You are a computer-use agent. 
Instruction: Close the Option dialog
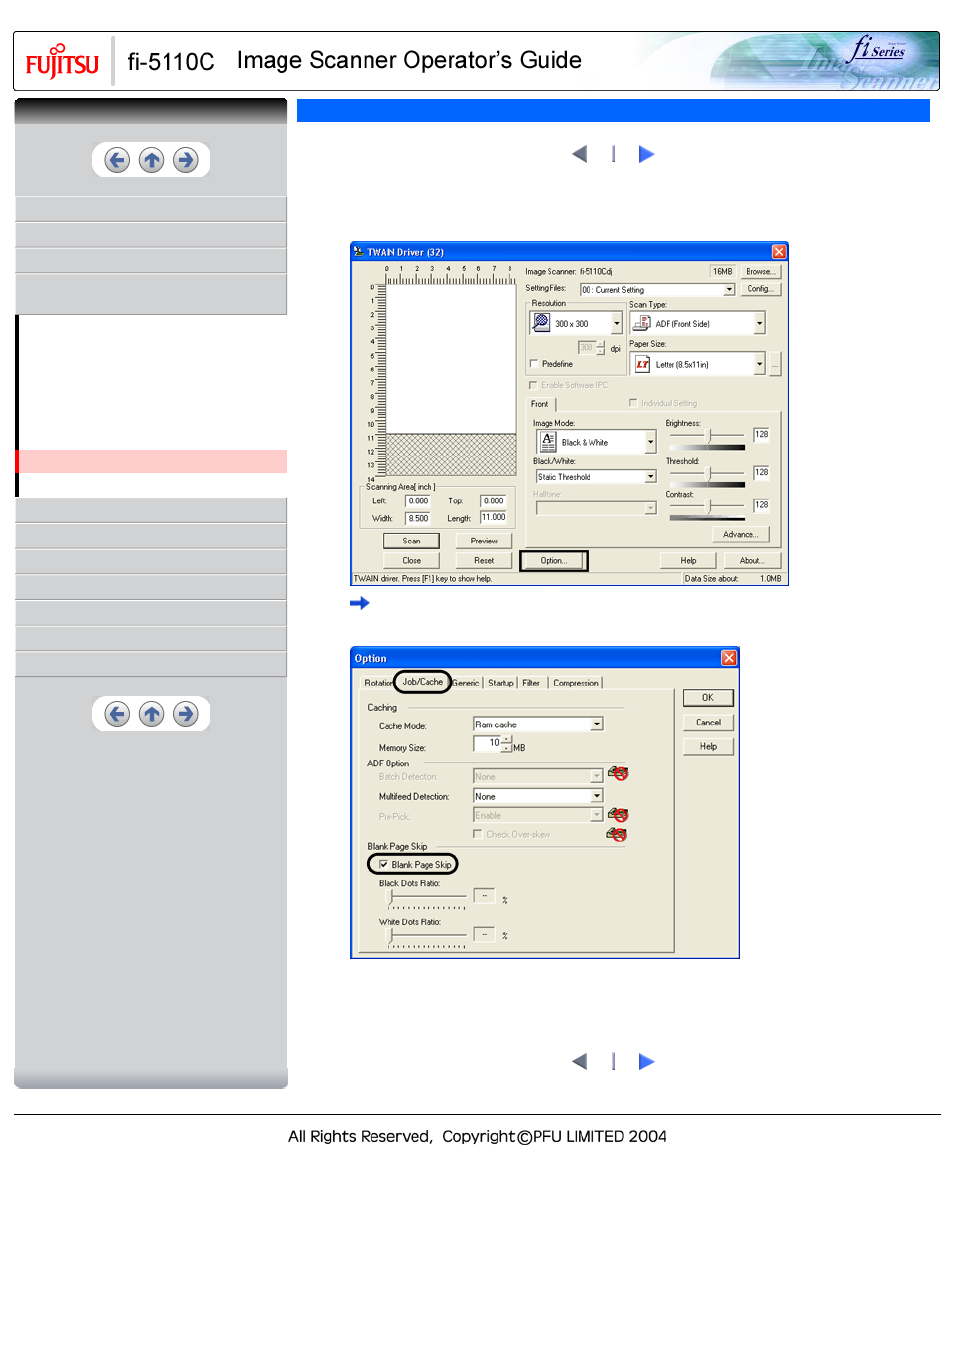pyautogui.click(x=729, y=658)
